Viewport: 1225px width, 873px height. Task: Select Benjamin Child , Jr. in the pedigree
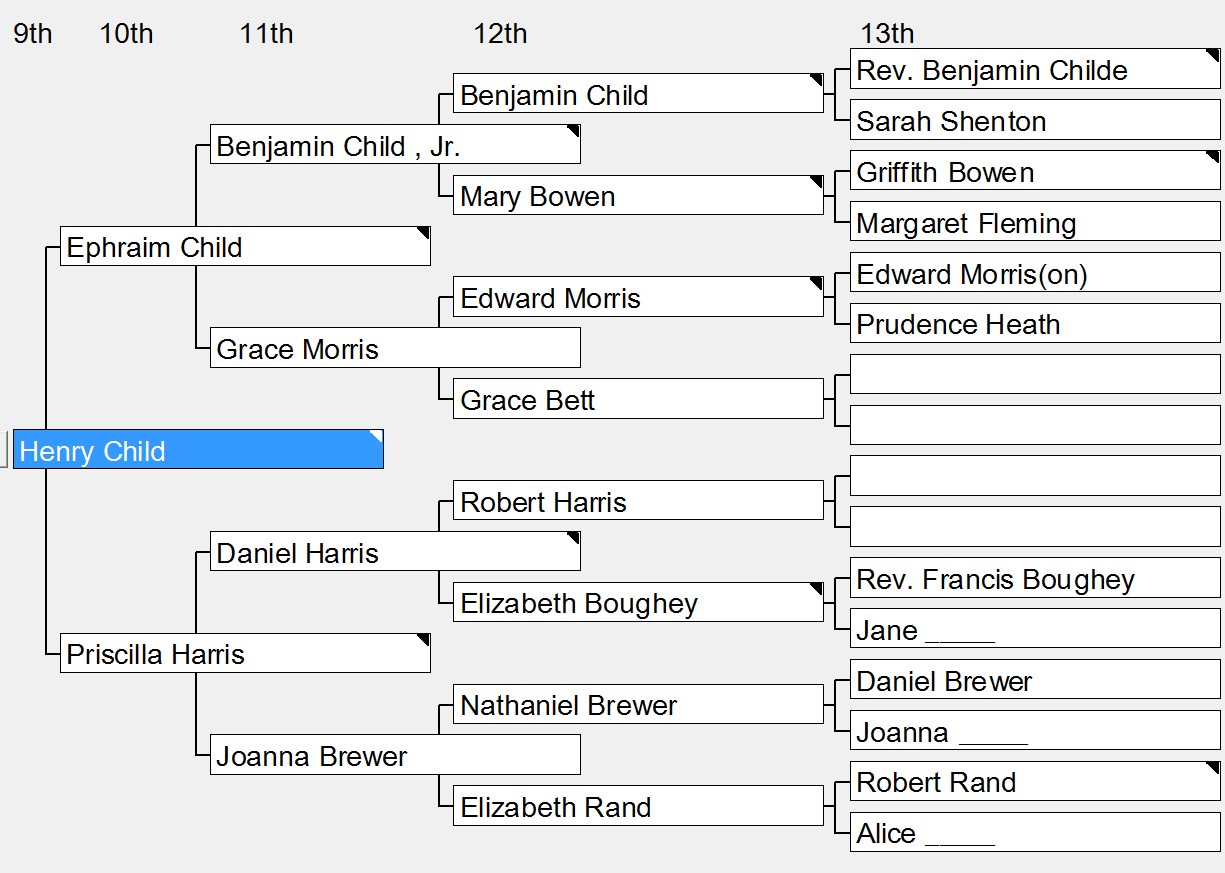(395, 144)
